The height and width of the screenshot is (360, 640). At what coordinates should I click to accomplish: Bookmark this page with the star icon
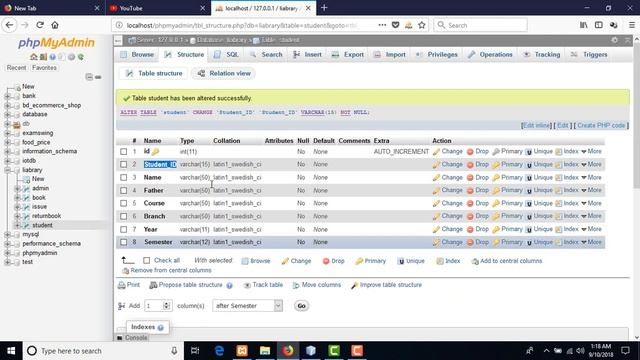[422, 25]
